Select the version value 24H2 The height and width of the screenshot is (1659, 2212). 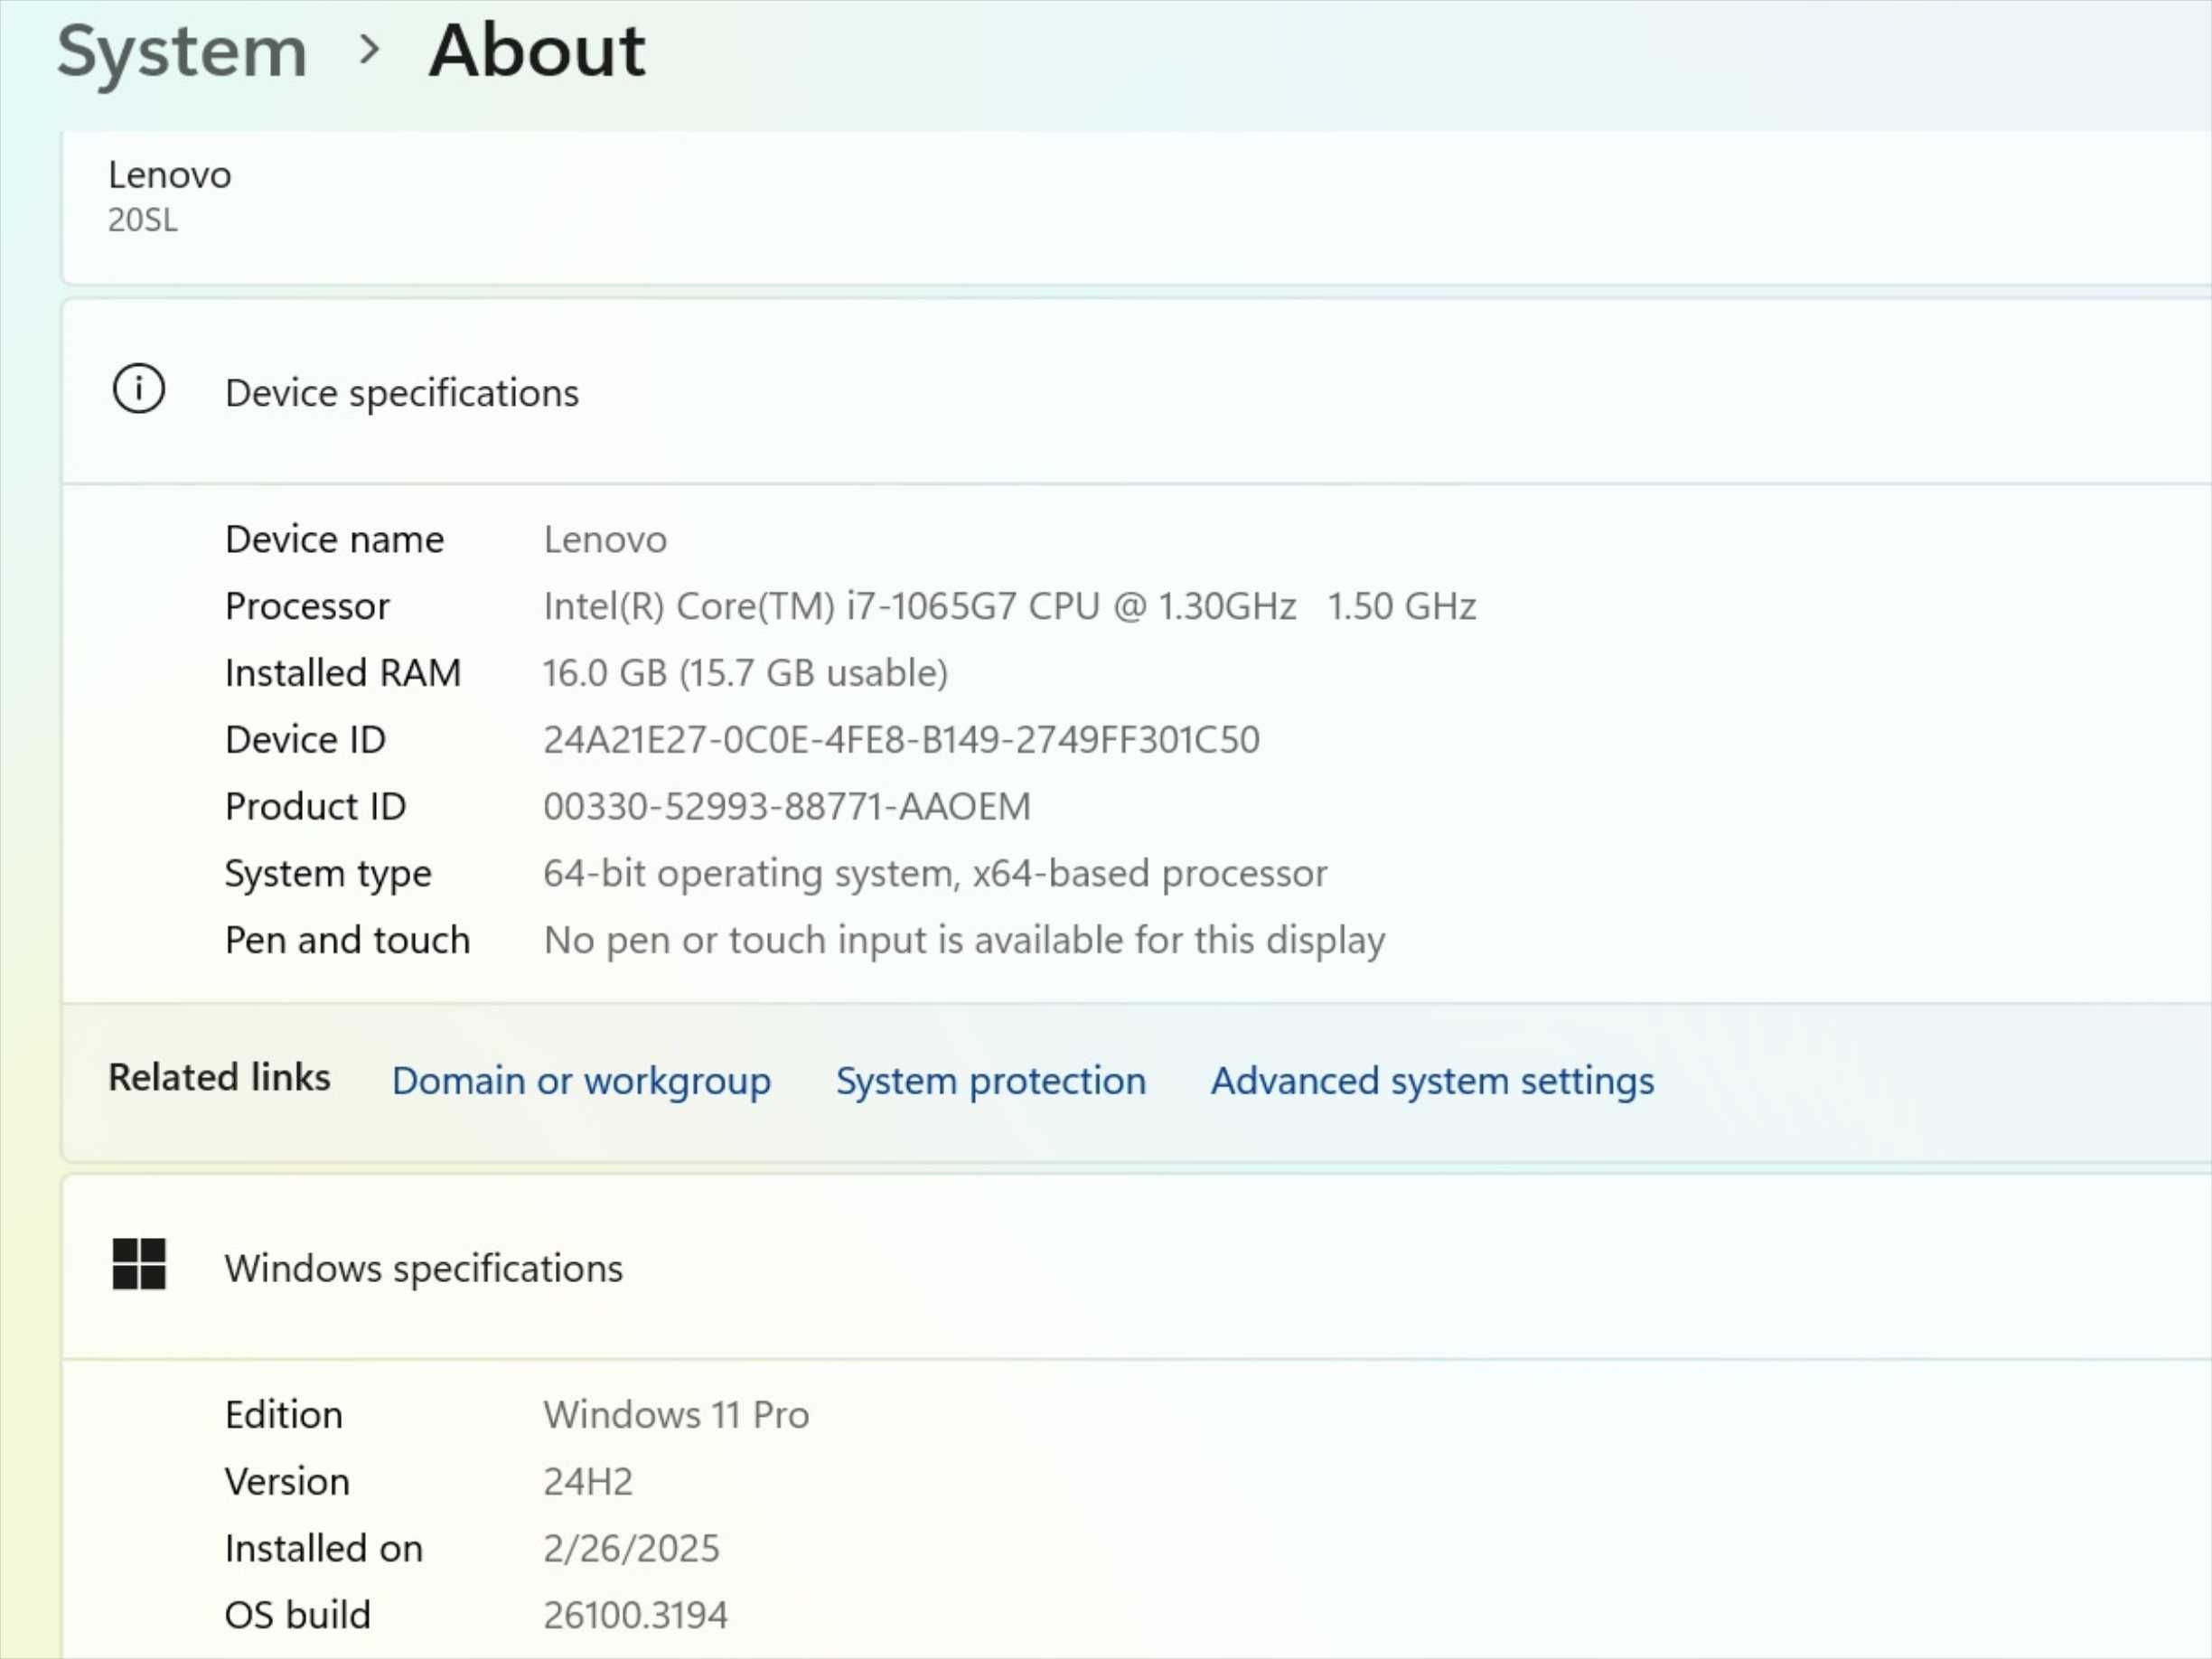click(x=588, y=1482)
